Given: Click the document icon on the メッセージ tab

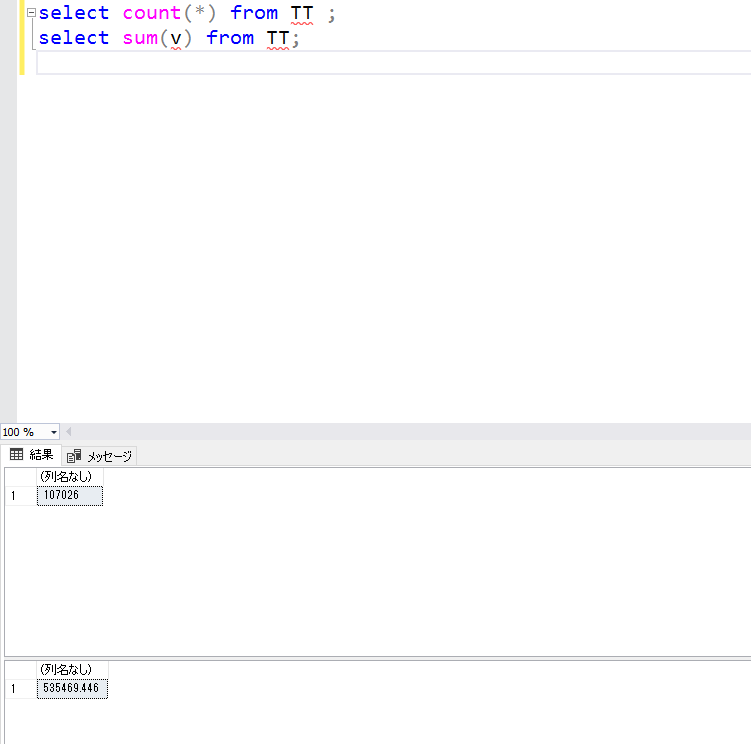Looking at the screenshot, I should click(x=74, y=456).
